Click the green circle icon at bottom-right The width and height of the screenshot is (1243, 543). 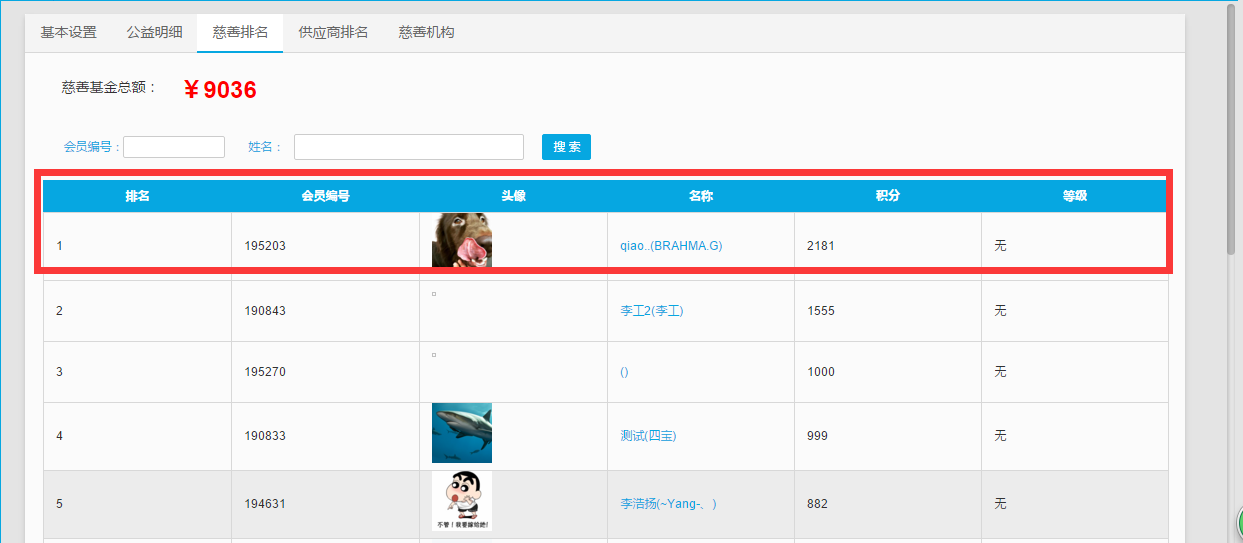click(x=1238, y=524)
